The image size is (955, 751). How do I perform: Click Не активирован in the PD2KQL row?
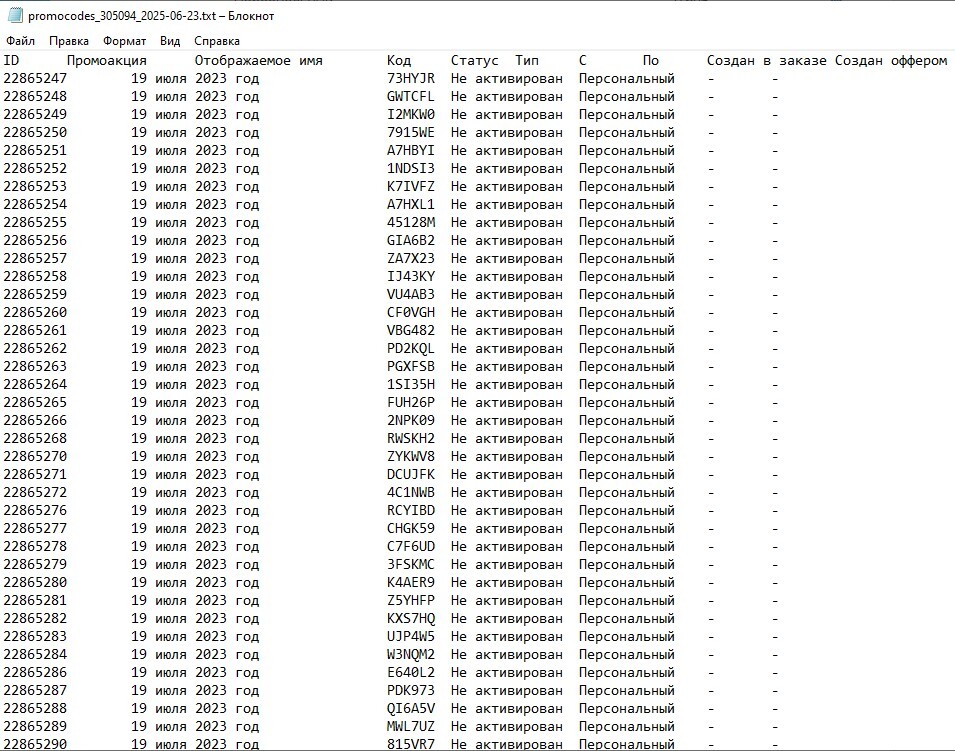click(x=506, y=349)
